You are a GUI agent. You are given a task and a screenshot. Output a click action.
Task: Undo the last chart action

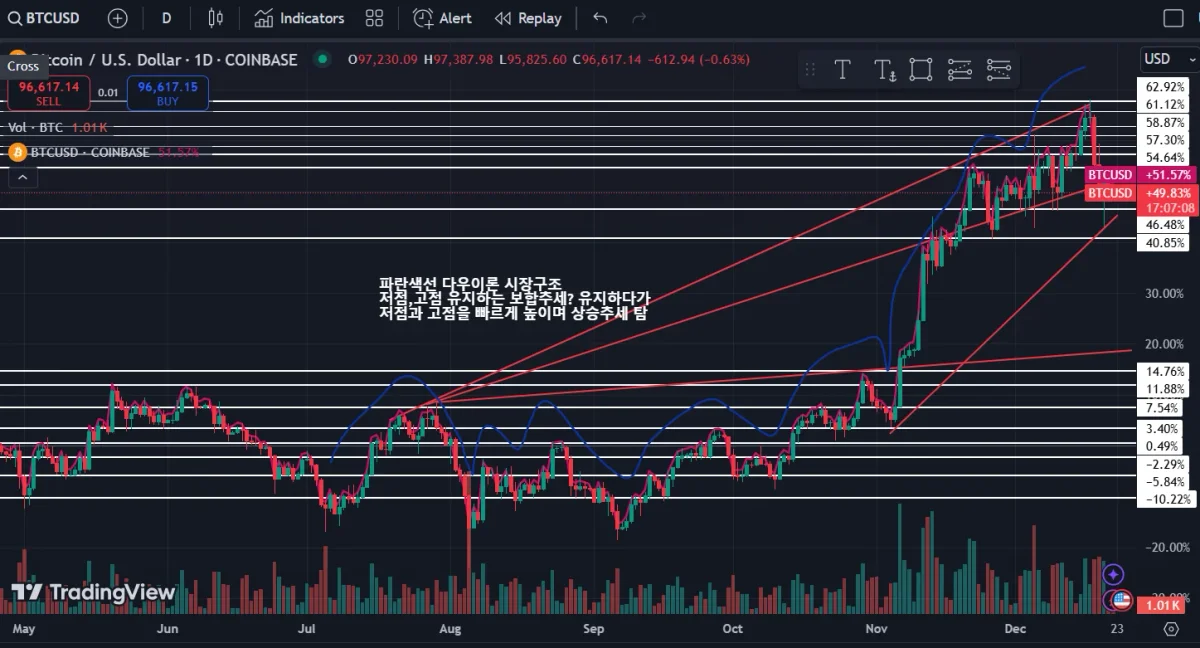click(600, 18)
